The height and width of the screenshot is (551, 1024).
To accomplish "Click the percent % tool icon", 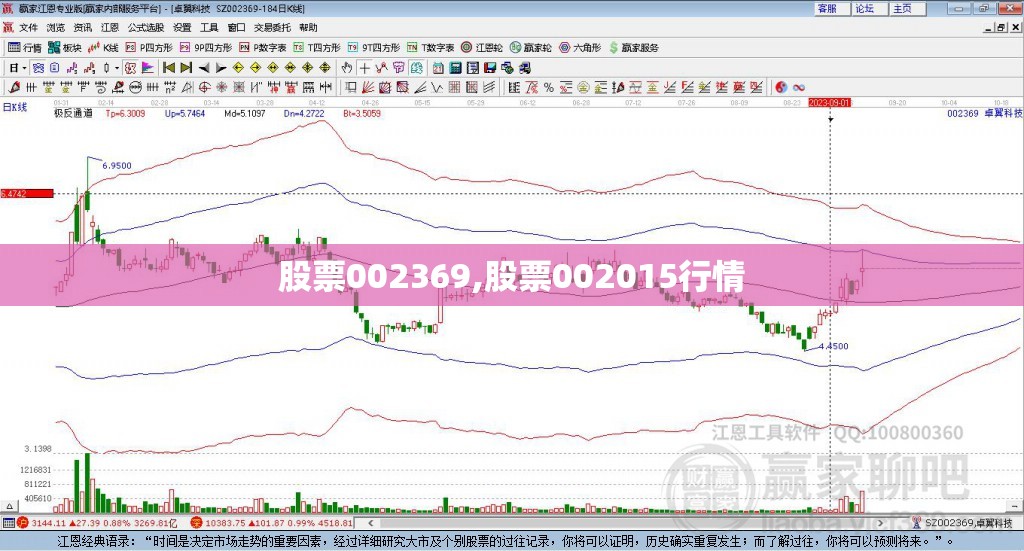I will click(x=549, y=87).
